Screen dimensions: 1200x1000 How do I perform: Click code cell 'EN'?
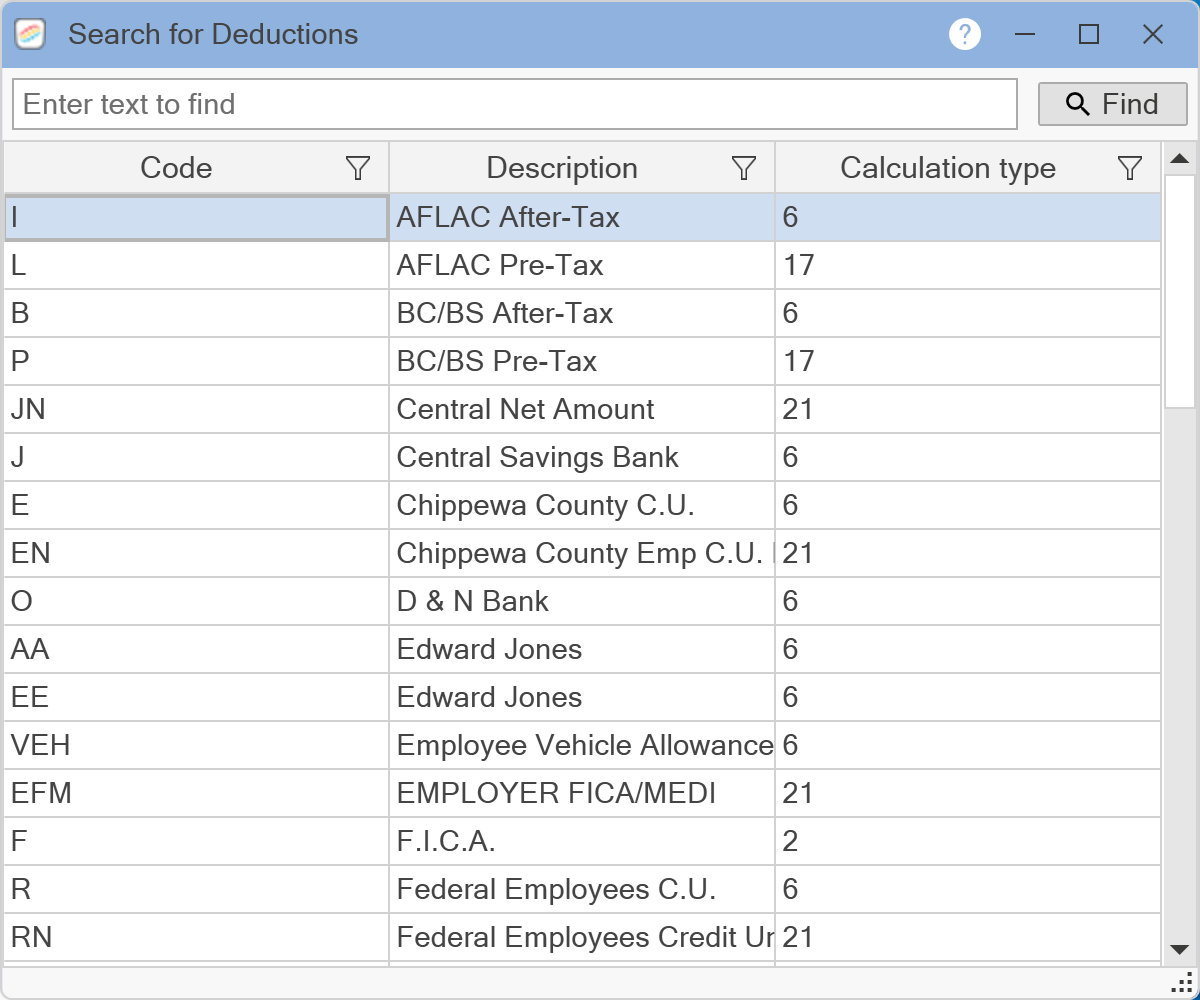point(196,553)
